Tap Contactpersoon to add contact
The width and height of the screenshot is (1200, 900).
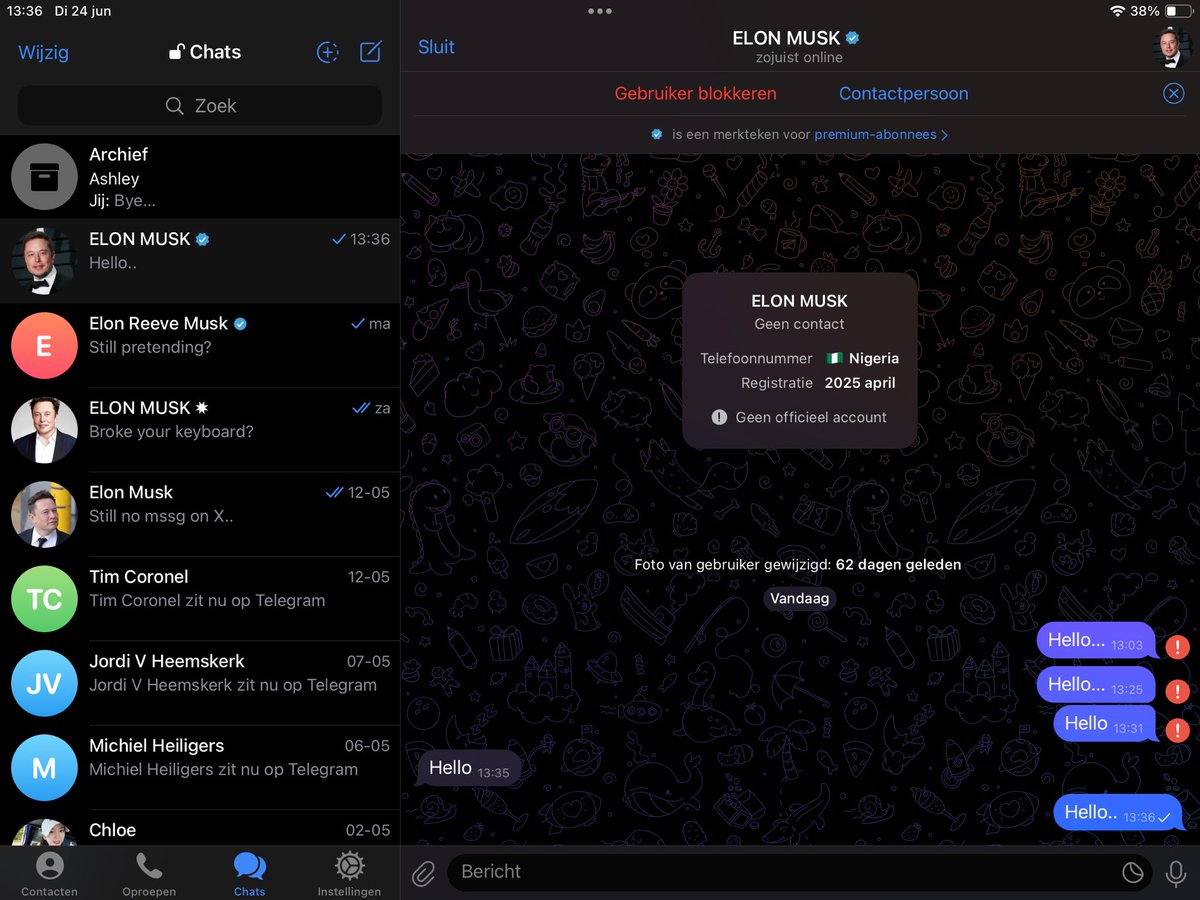click(903, 93)
